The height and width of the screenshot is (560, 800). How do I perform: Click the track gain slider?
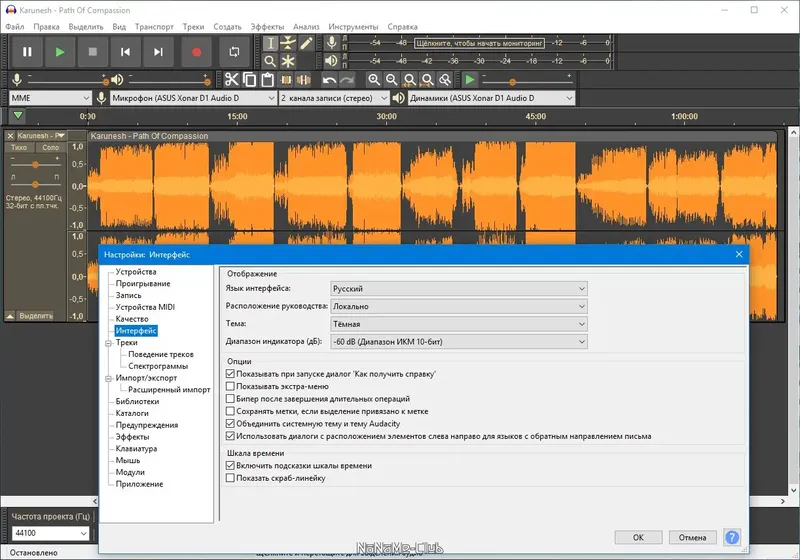[x=36, y=164]
